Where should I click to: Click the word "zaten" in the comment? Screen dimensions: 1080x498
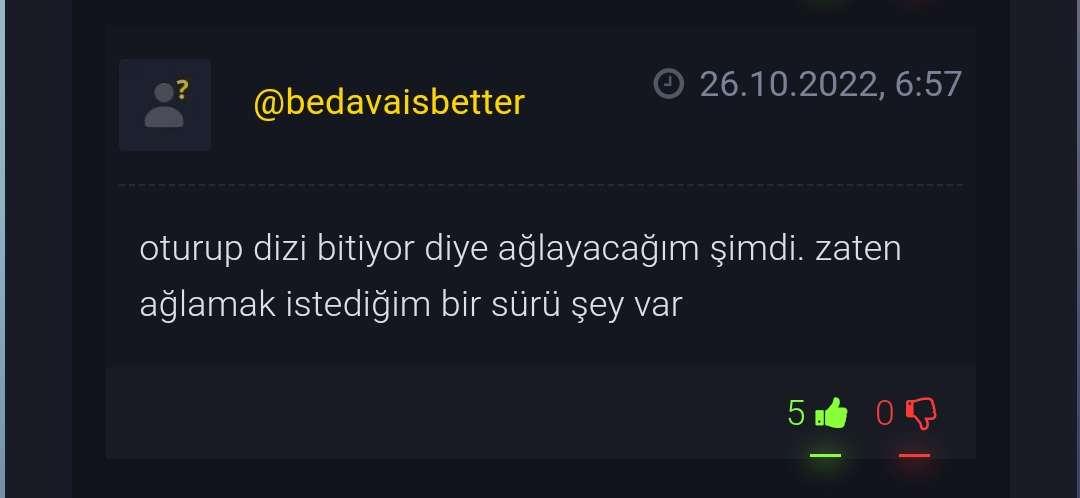858,249
